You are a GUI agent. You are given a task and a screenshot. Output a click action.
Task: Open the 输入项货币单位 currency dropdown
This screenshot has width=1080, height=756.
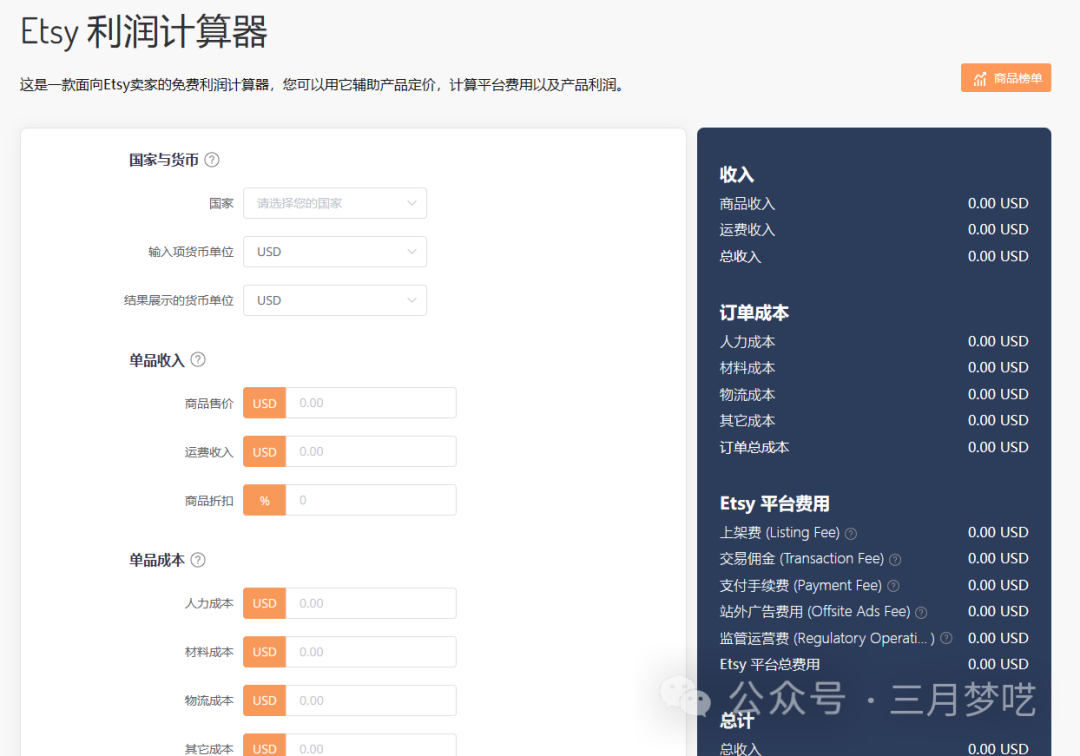click(x=335, y=252)
